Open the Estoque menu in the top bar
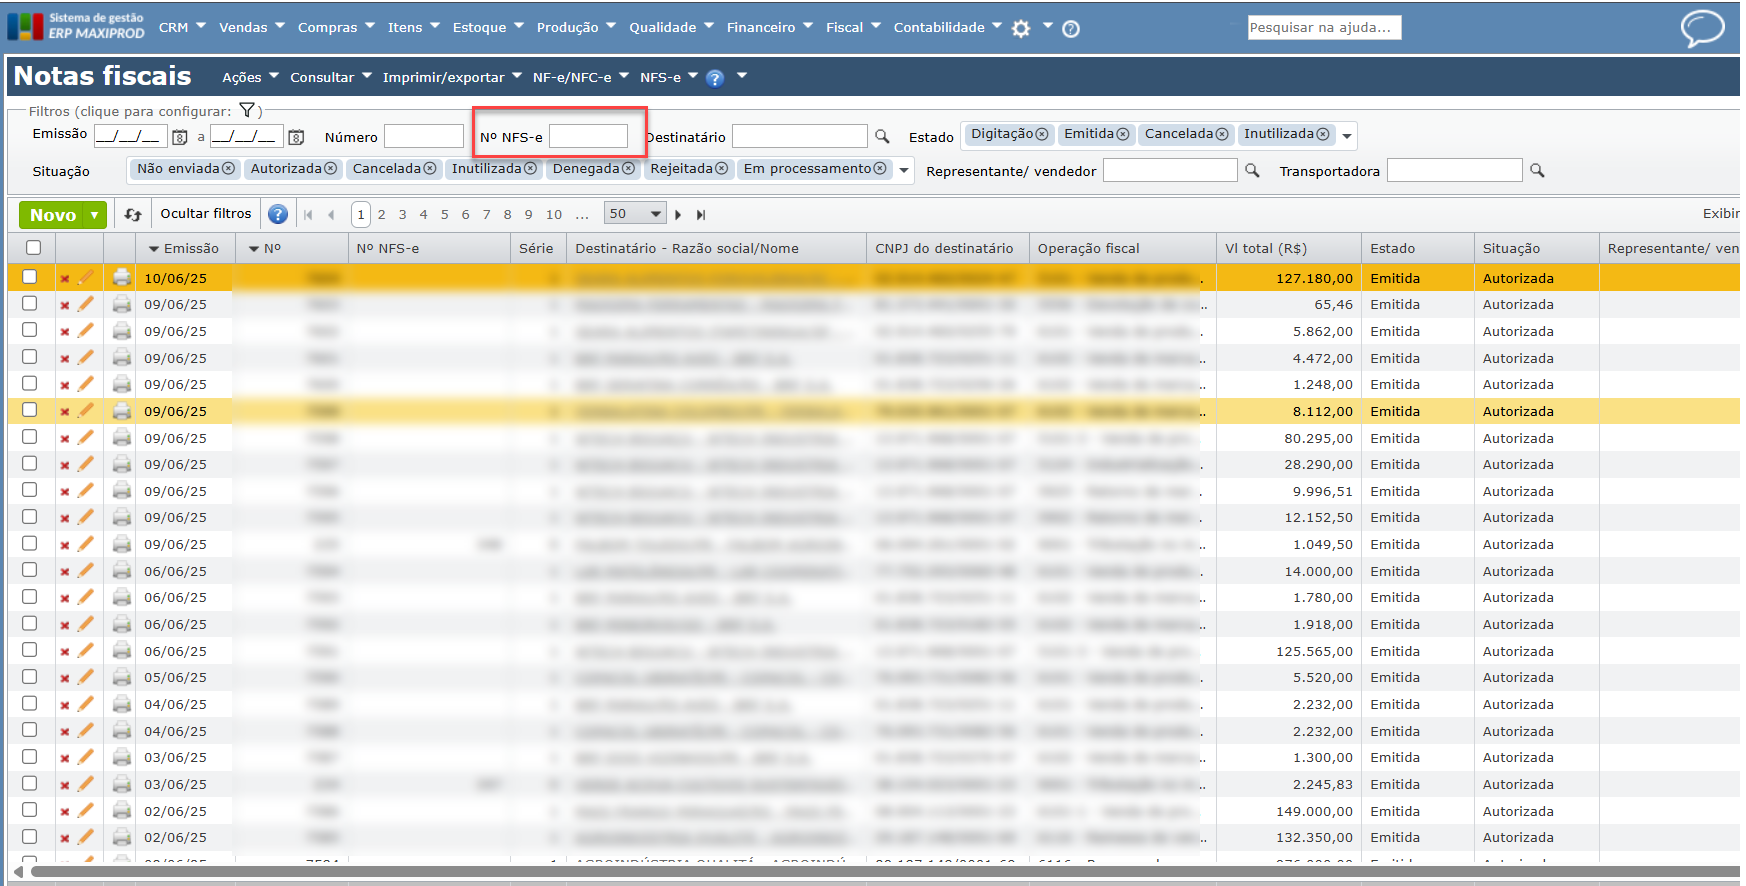The image size is (1746, 886). (x=488, y=27)
